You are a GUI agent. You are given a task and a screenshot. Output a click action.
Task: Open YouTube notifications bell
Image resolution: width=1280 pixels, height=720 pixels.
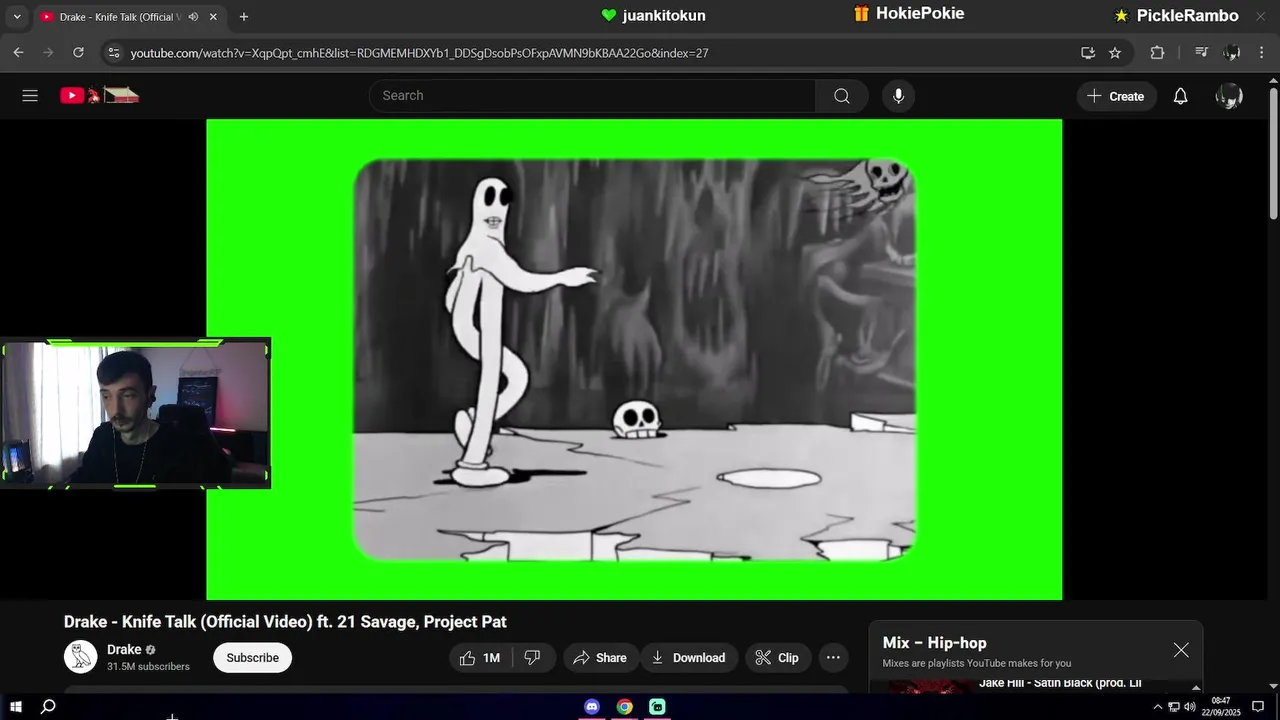pos(1180,96)
